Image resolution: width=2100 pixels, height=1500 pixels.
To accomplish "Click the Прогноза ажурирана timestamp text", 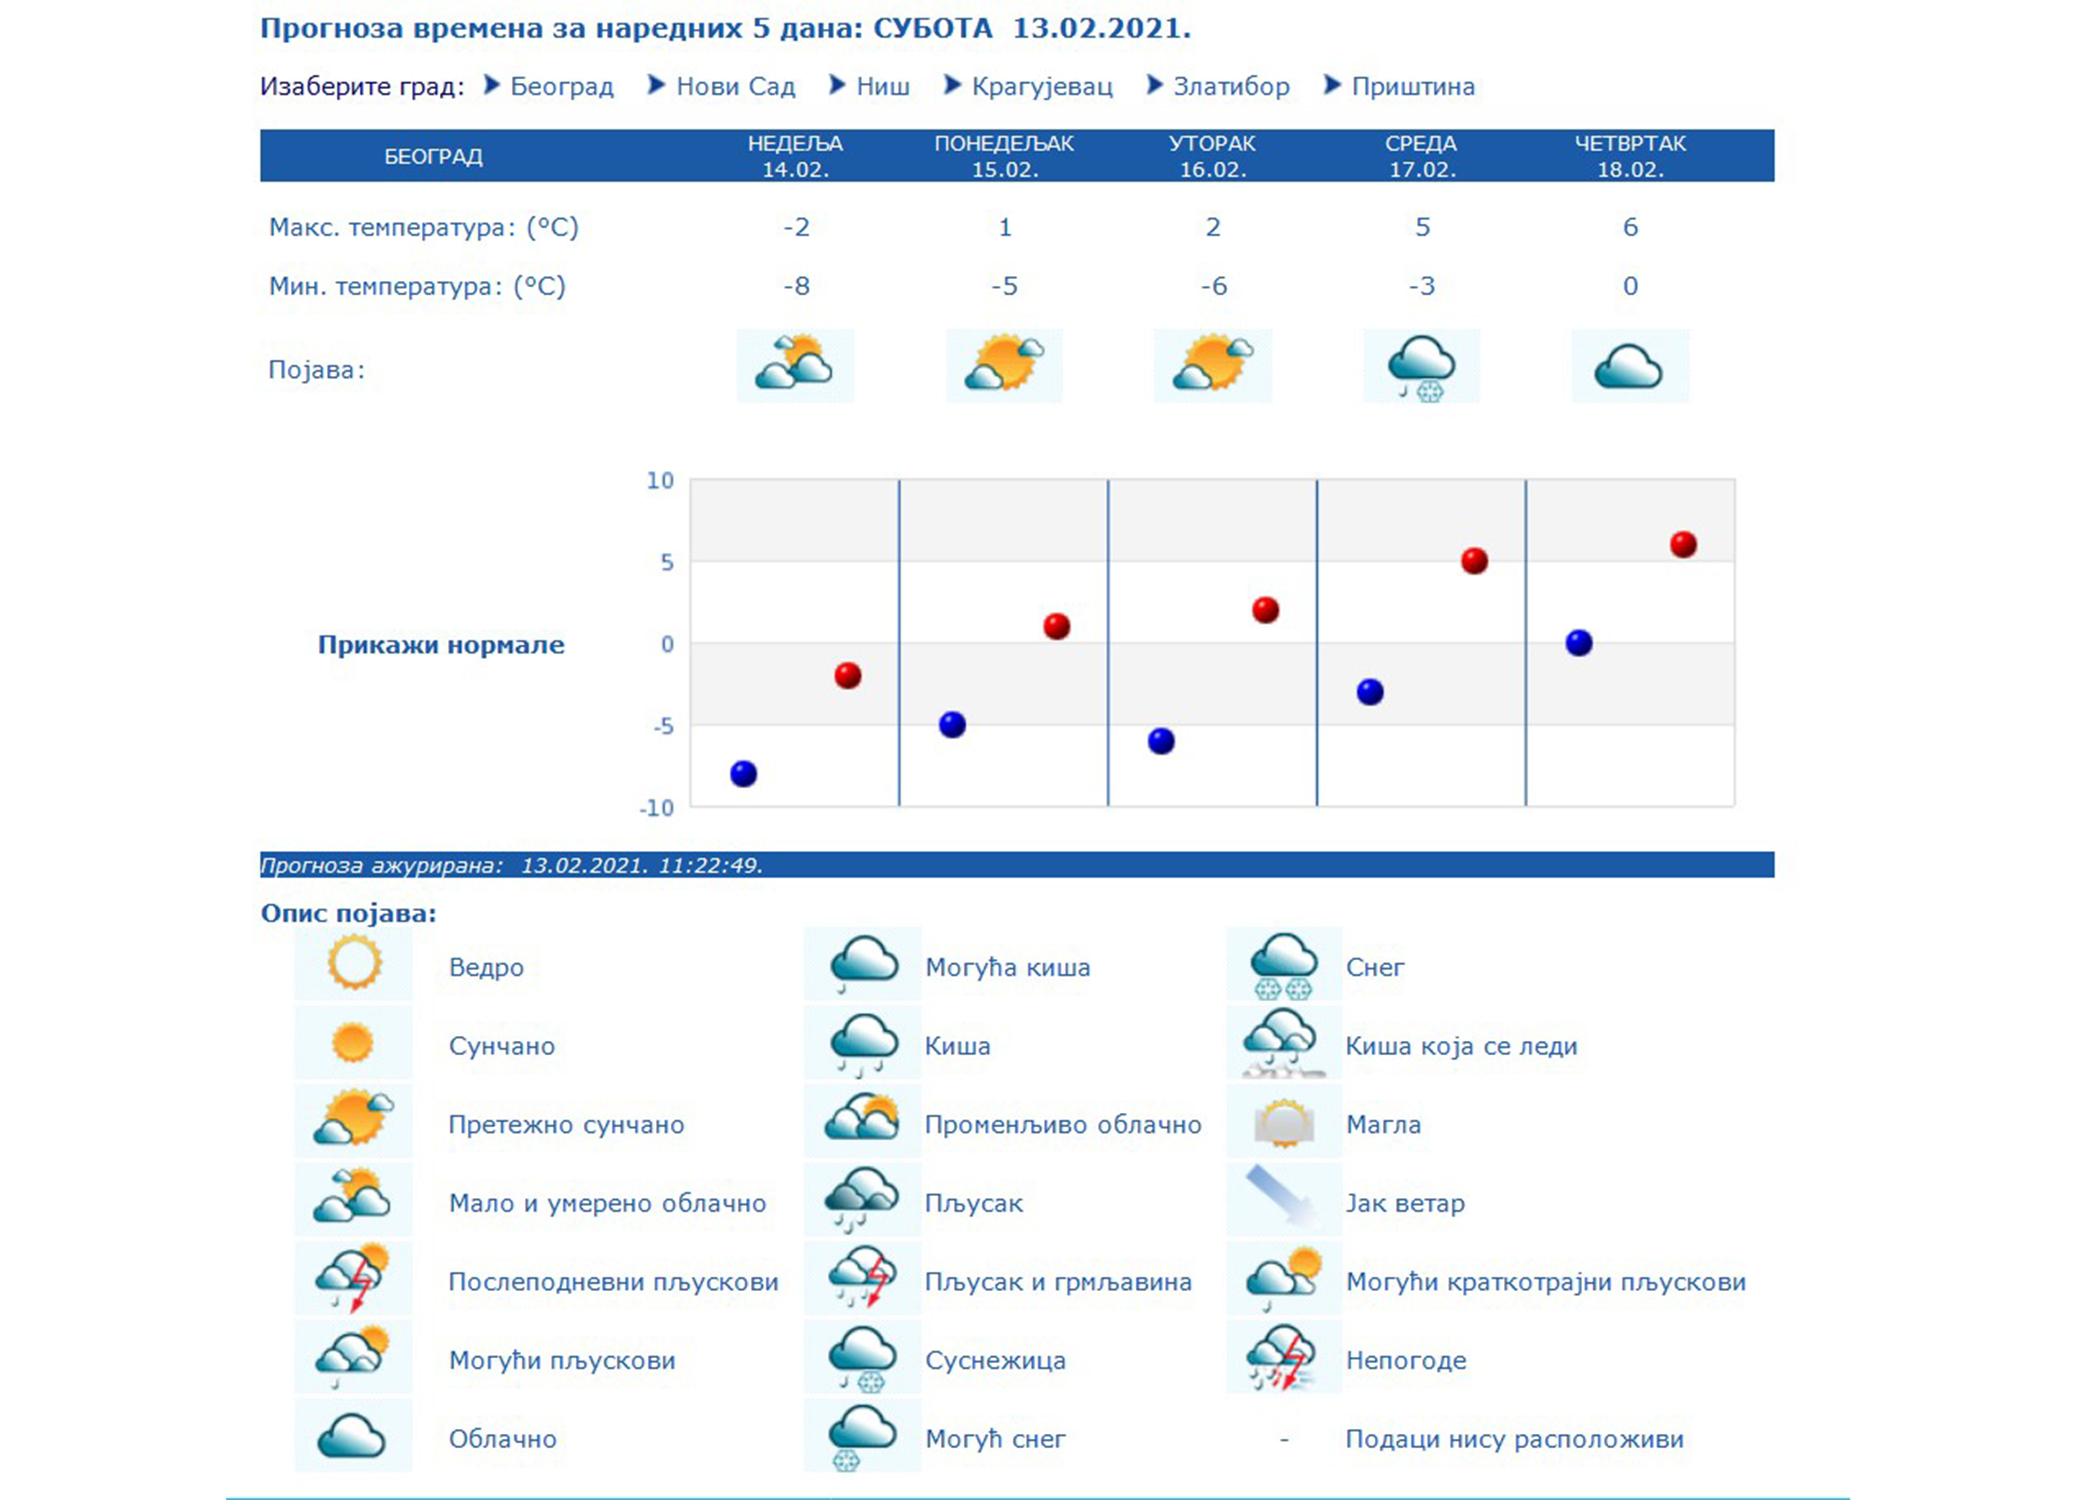I will pos(511,866).
